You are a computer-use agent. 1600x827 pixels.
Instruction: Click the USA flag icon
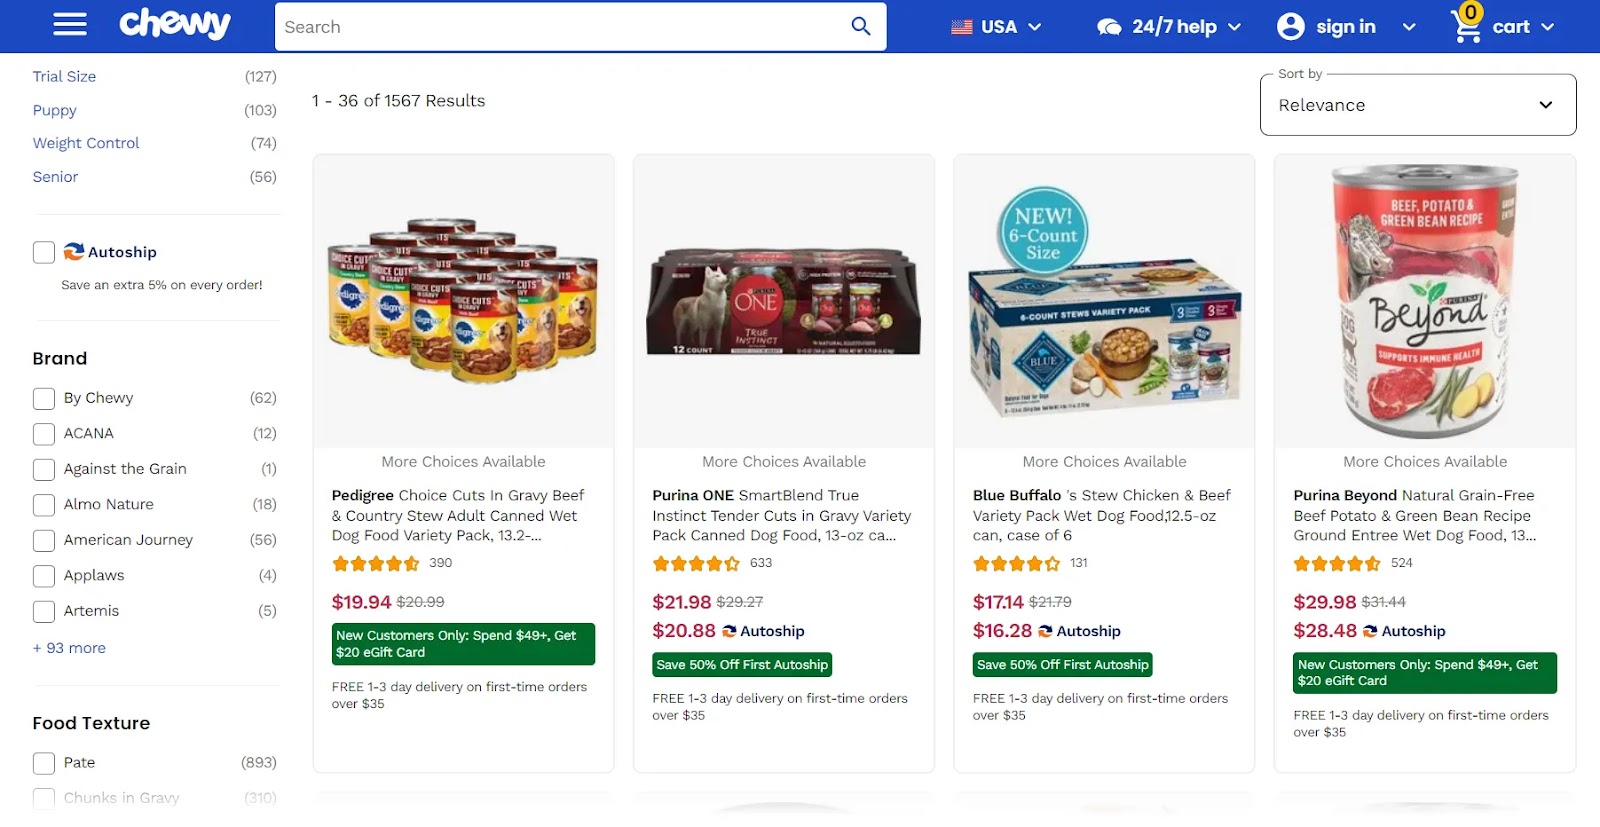(963, 27)
